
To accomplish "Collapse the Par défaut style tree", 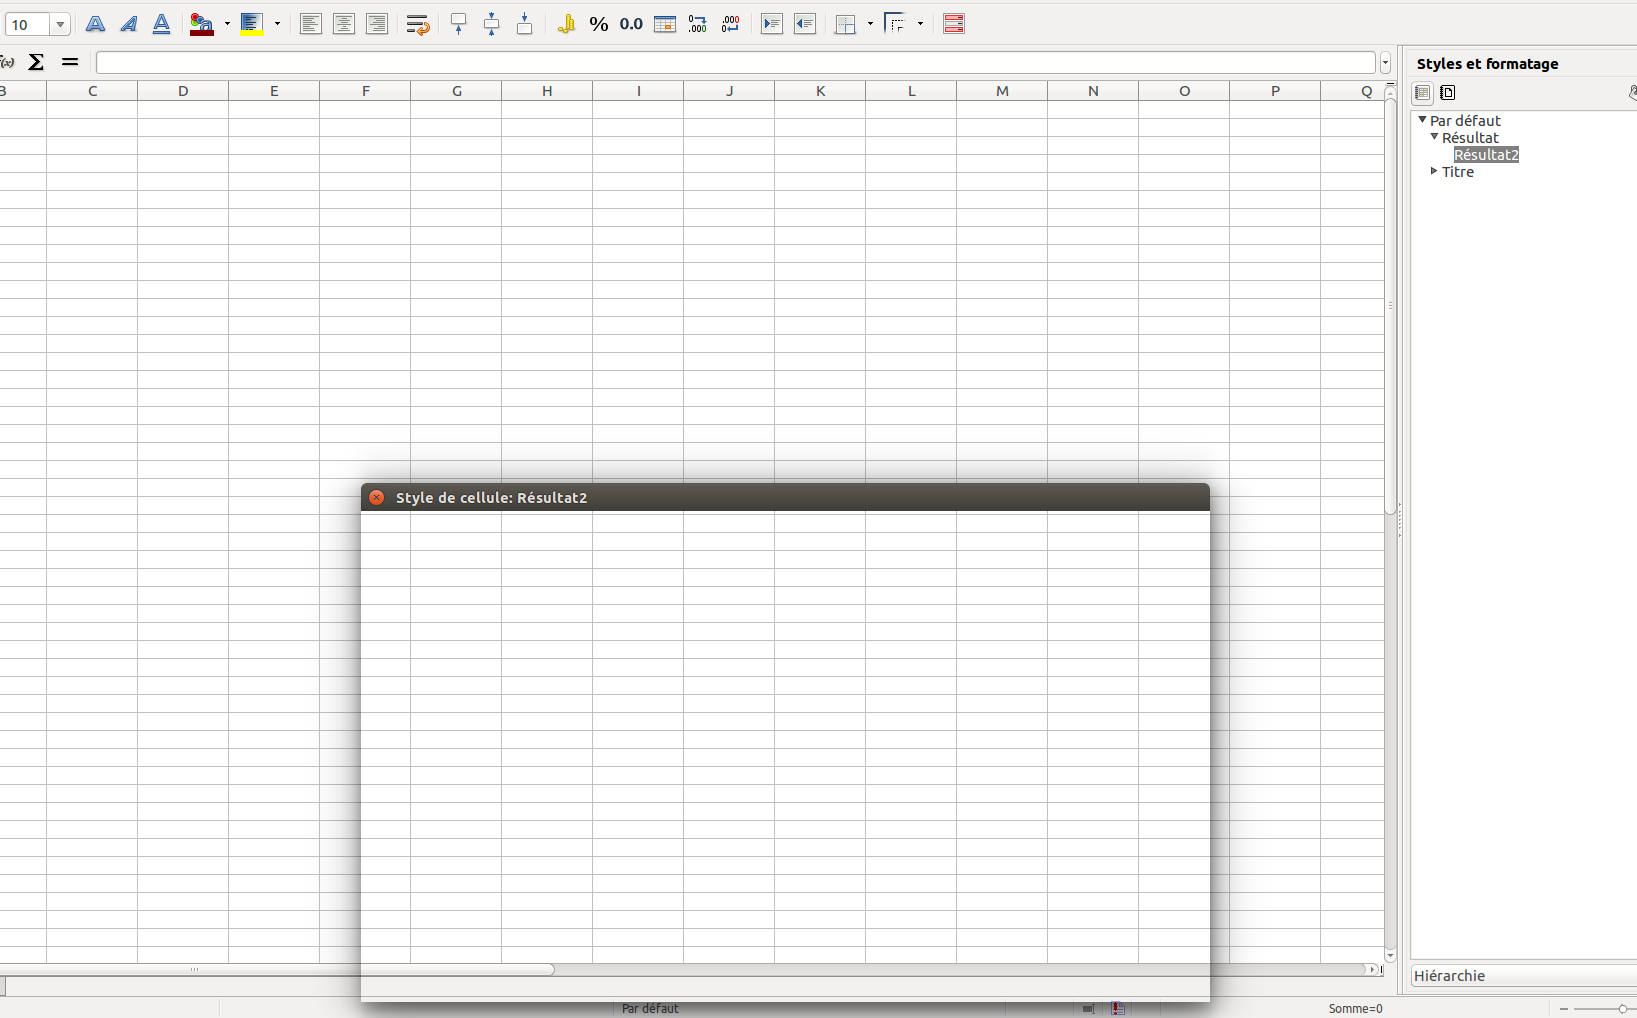I will tap(1422, 120).
